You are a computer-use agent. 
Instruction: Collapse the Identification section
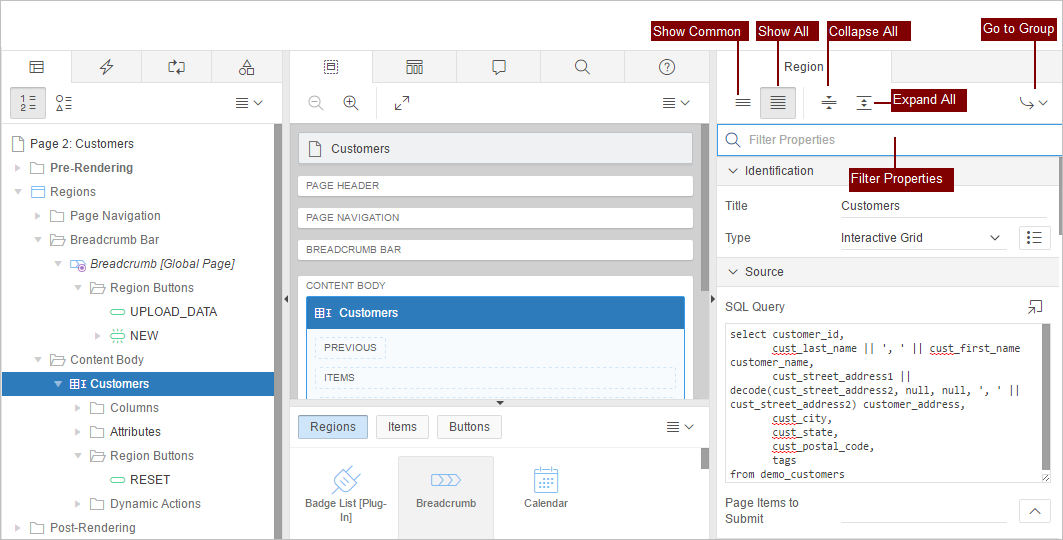click(733, 171)
